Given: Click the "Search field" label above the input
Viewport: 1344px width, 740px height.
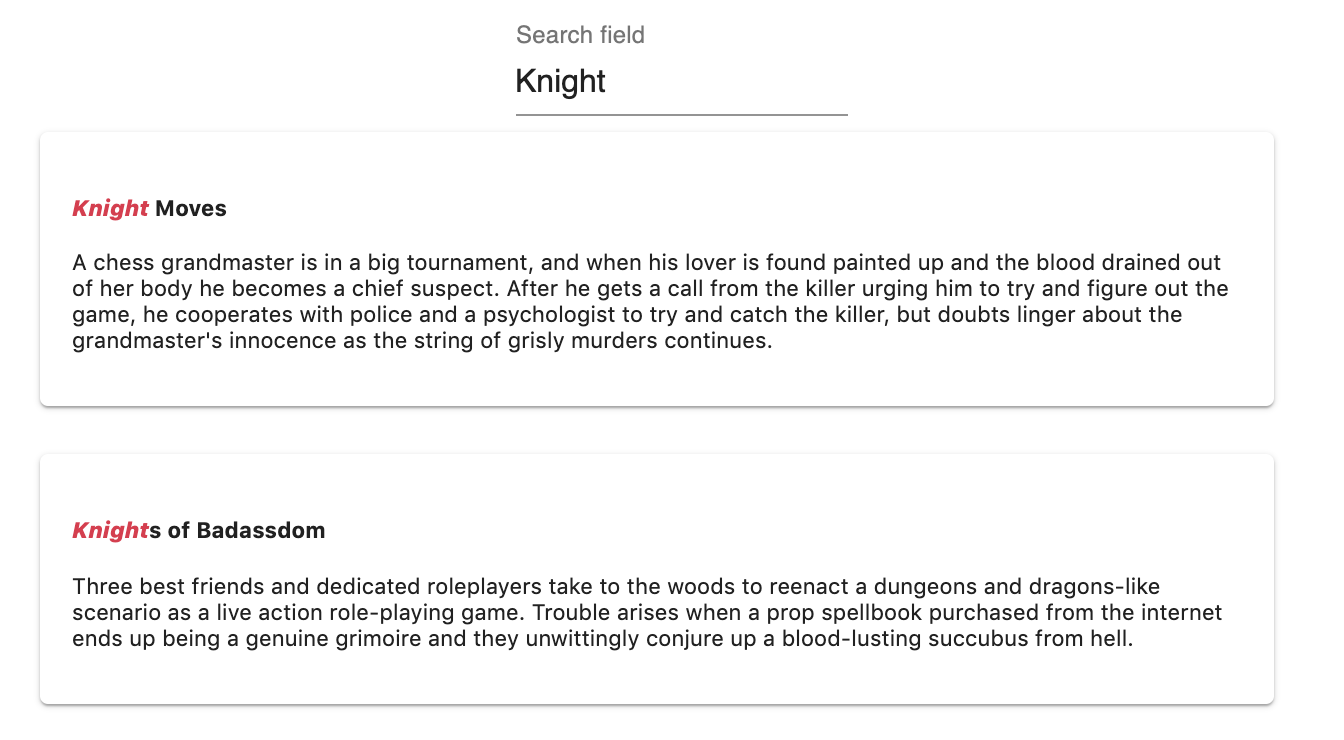Looking at the screenshot, I should click(x=580, y=35).
